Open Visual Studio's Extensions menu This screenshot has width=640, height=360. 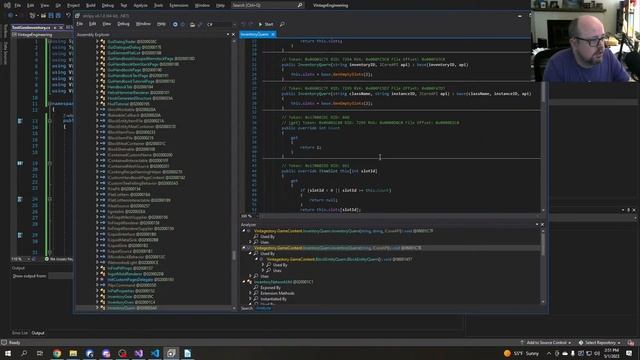click(179, 5)
